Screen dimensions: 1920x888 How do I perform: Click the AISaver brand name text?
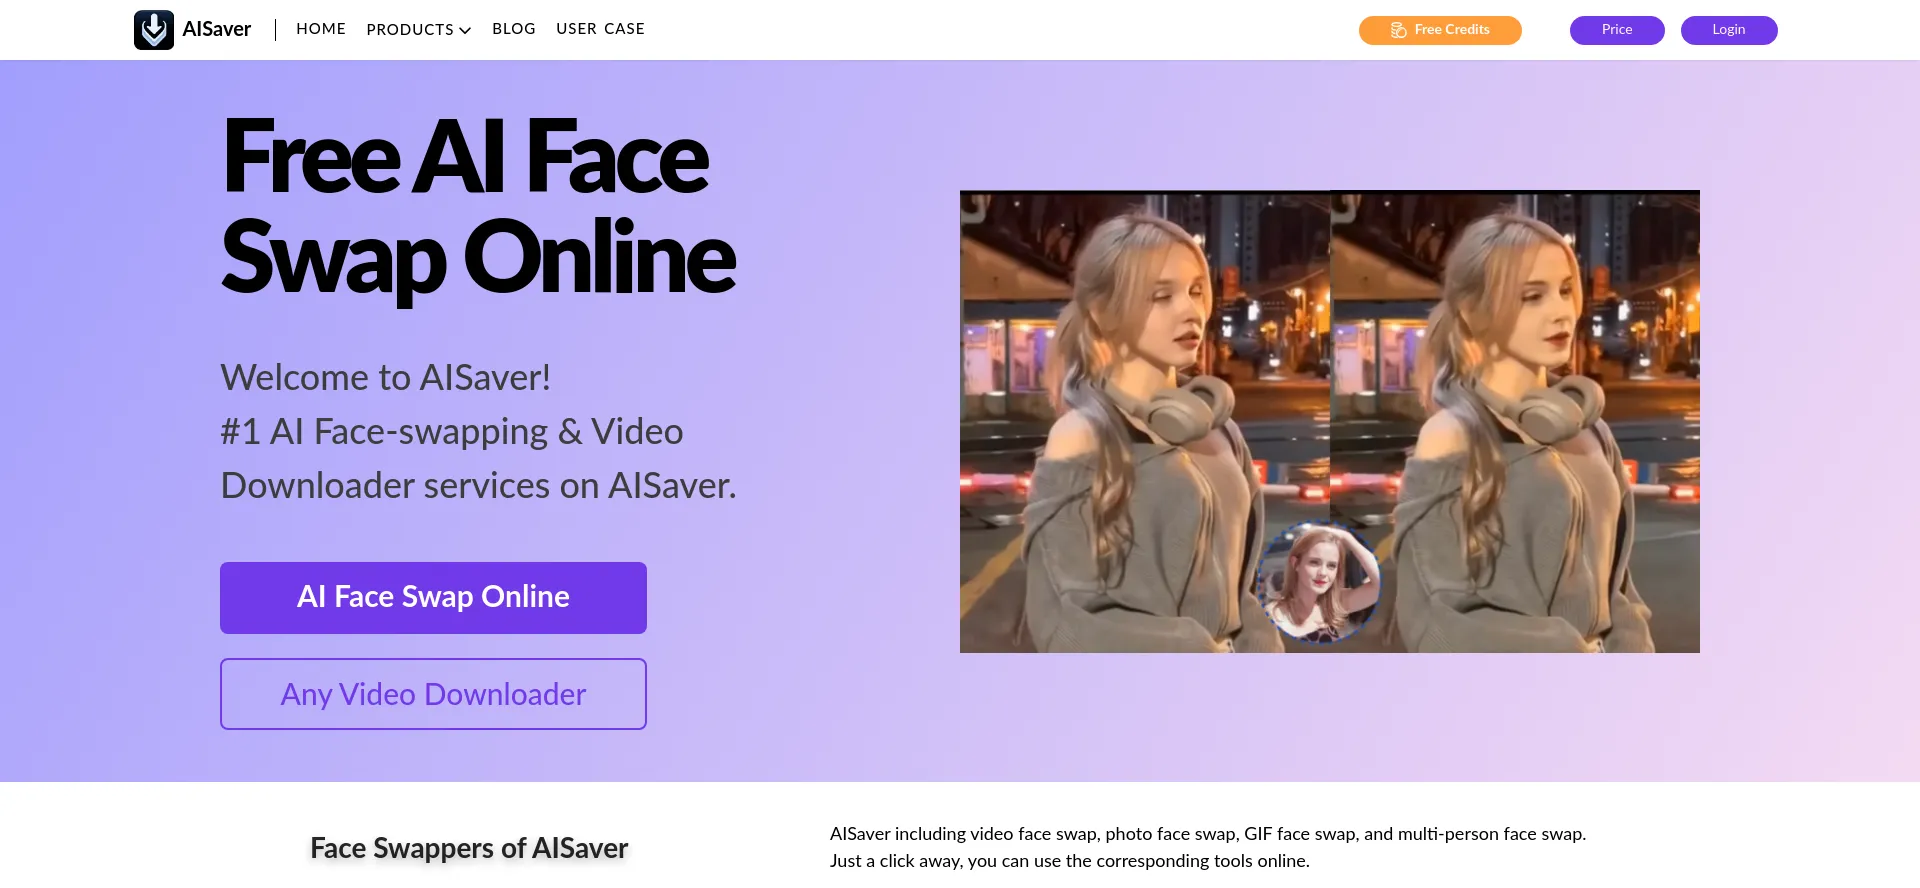[x=217, y=30]
